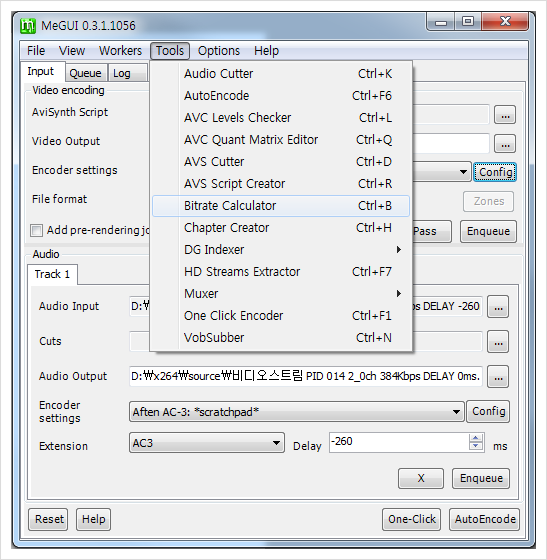Enqueue the audio encoding job
The image size is (547, 560).
pos(481,478)
